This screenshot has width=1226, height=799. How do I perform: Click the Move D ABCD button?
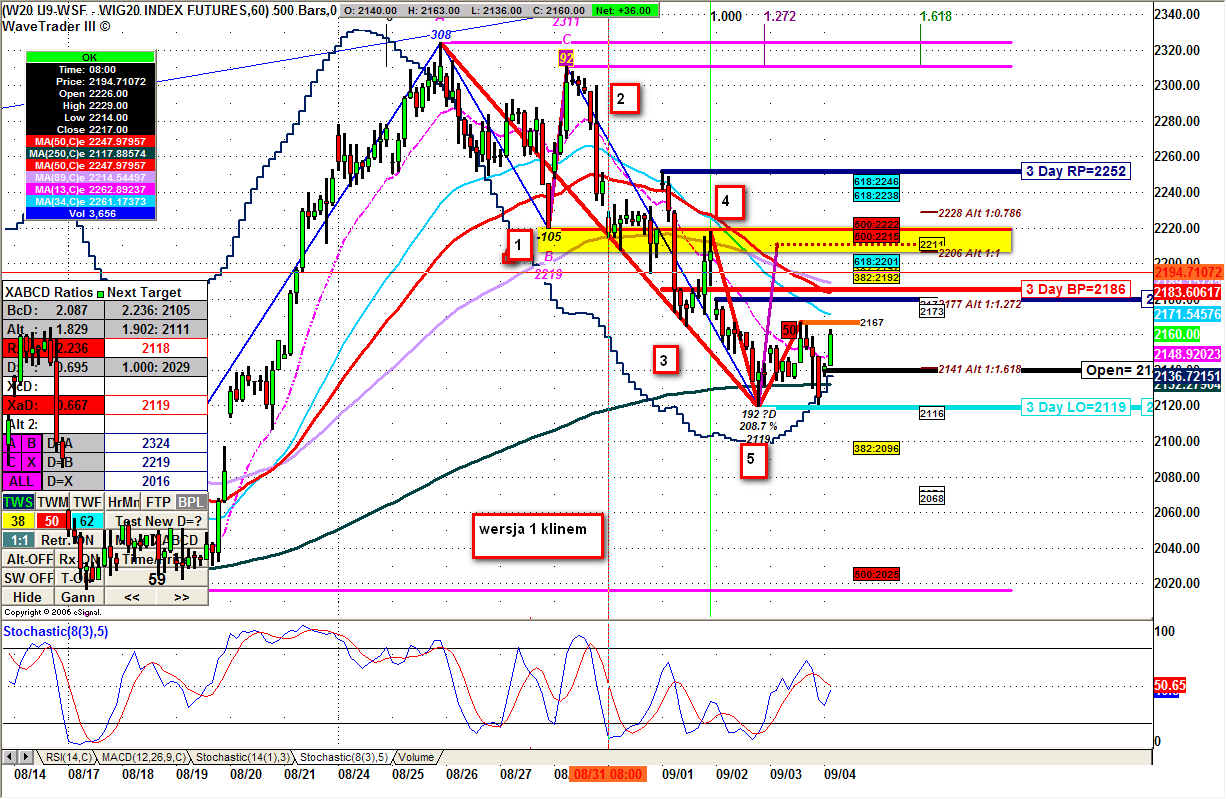click(x=156, y=539)
